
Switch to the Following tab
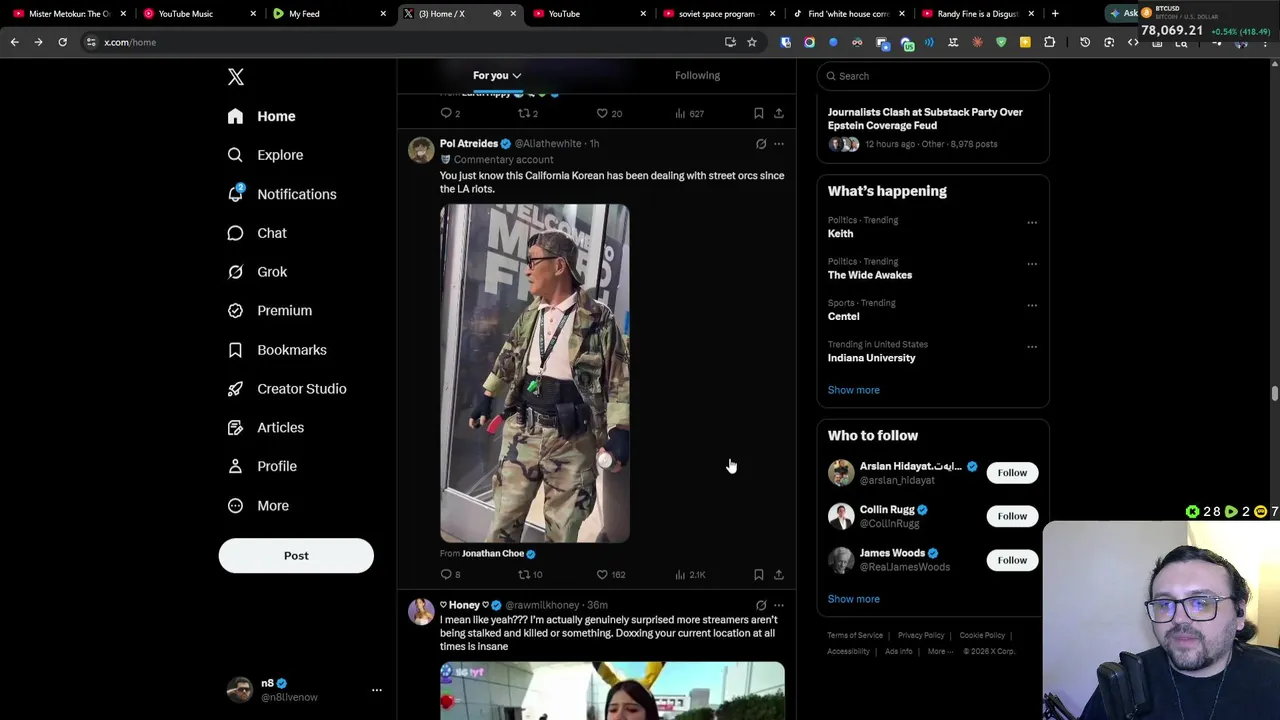(x=697, y=76)
